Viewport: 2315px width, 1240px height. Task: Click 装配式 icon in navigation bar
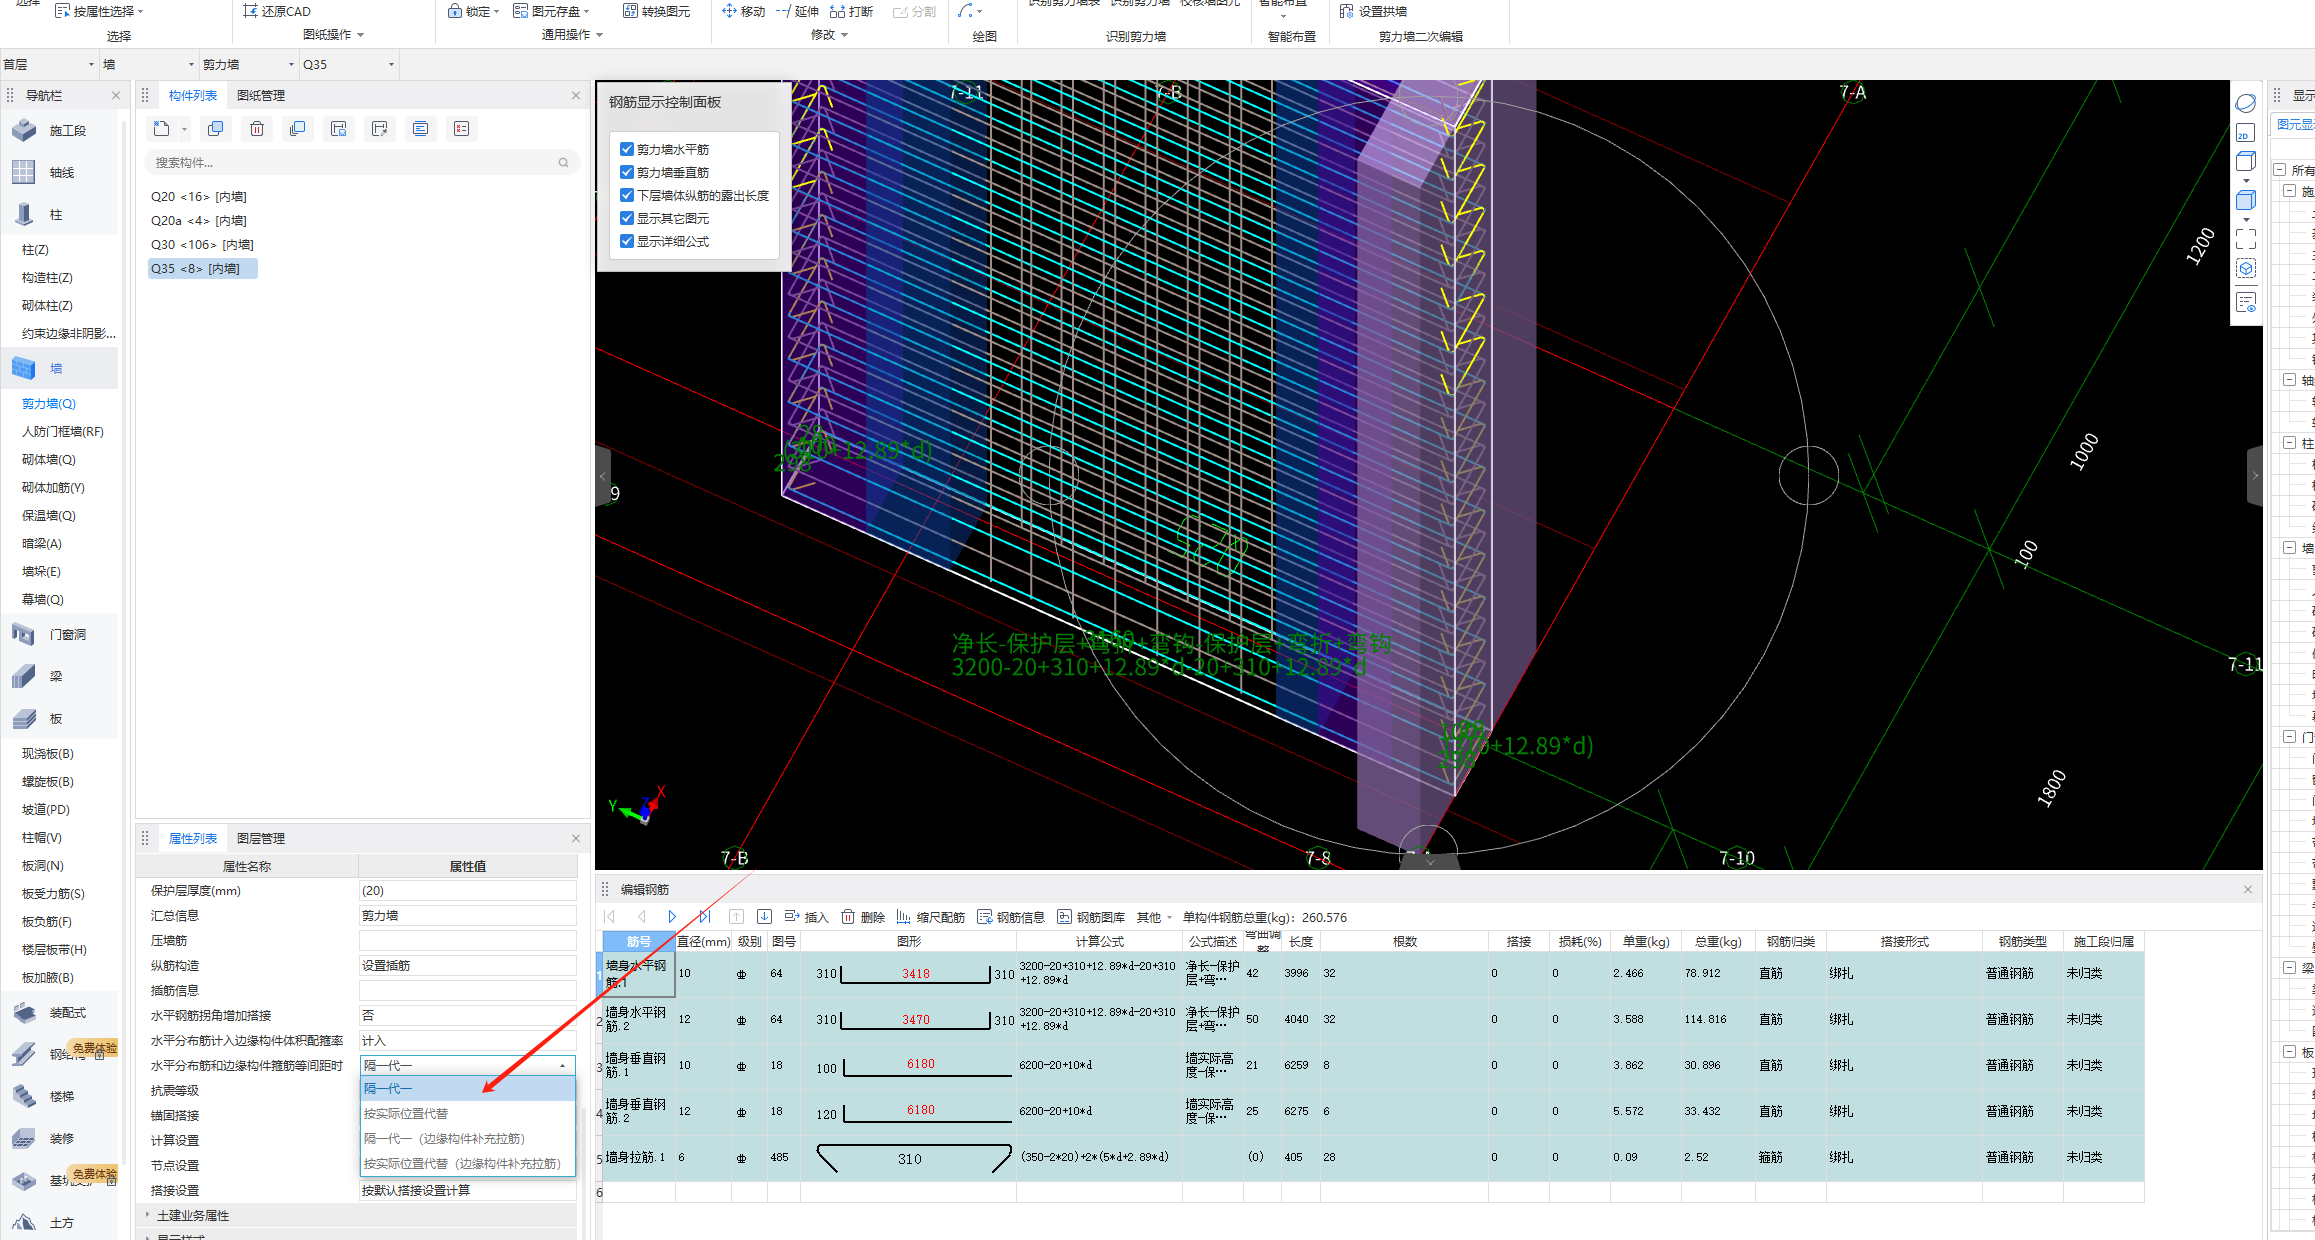tap(24, 1012)
